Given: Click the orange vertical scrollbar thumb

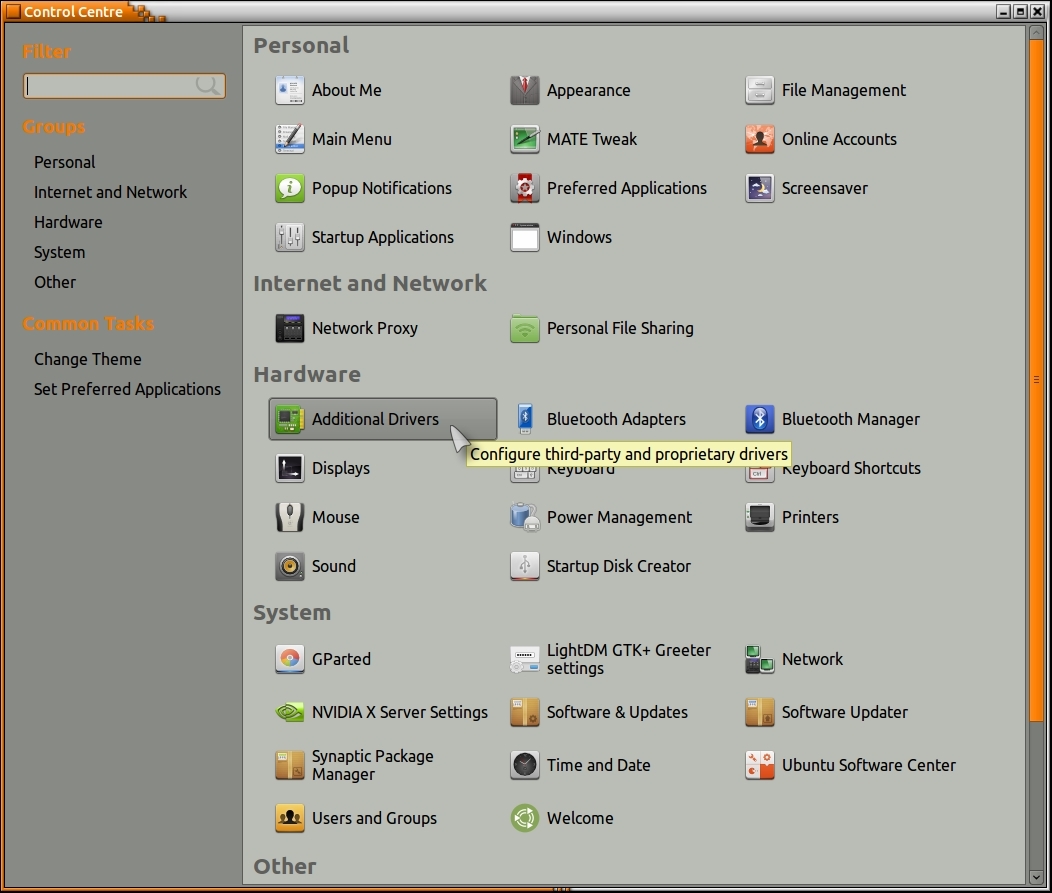Looking at the screenshot, I should (1037, 380).
